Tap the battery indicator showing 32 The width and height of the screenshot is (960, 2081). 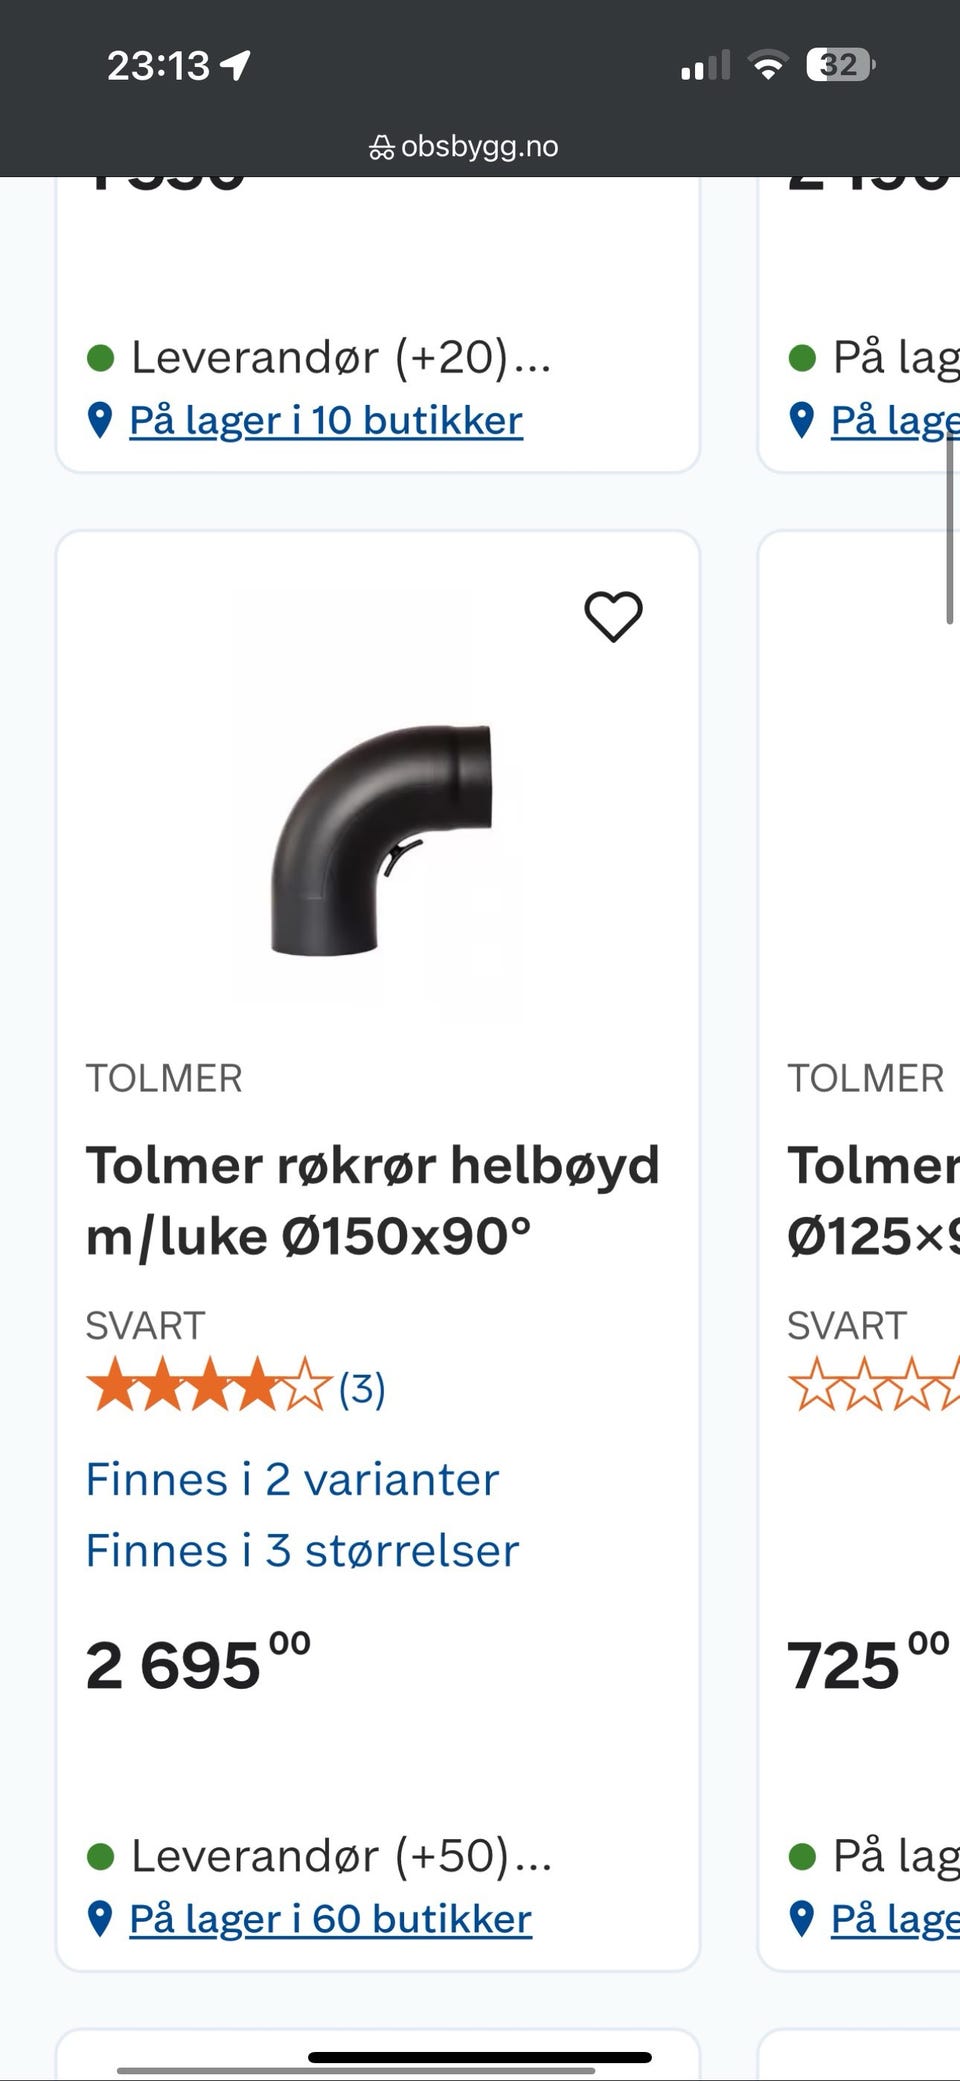pyautogui.click(x=838, y=66)
